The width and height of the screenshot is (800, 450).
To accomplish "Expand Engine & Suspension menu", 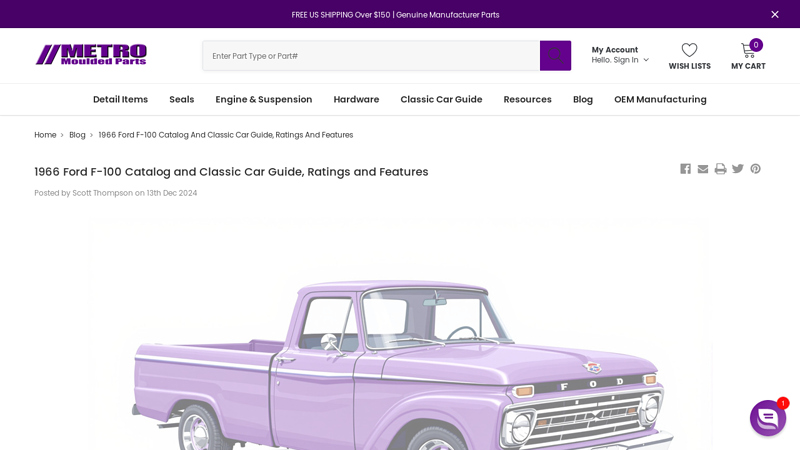I will tap(263, 99).
